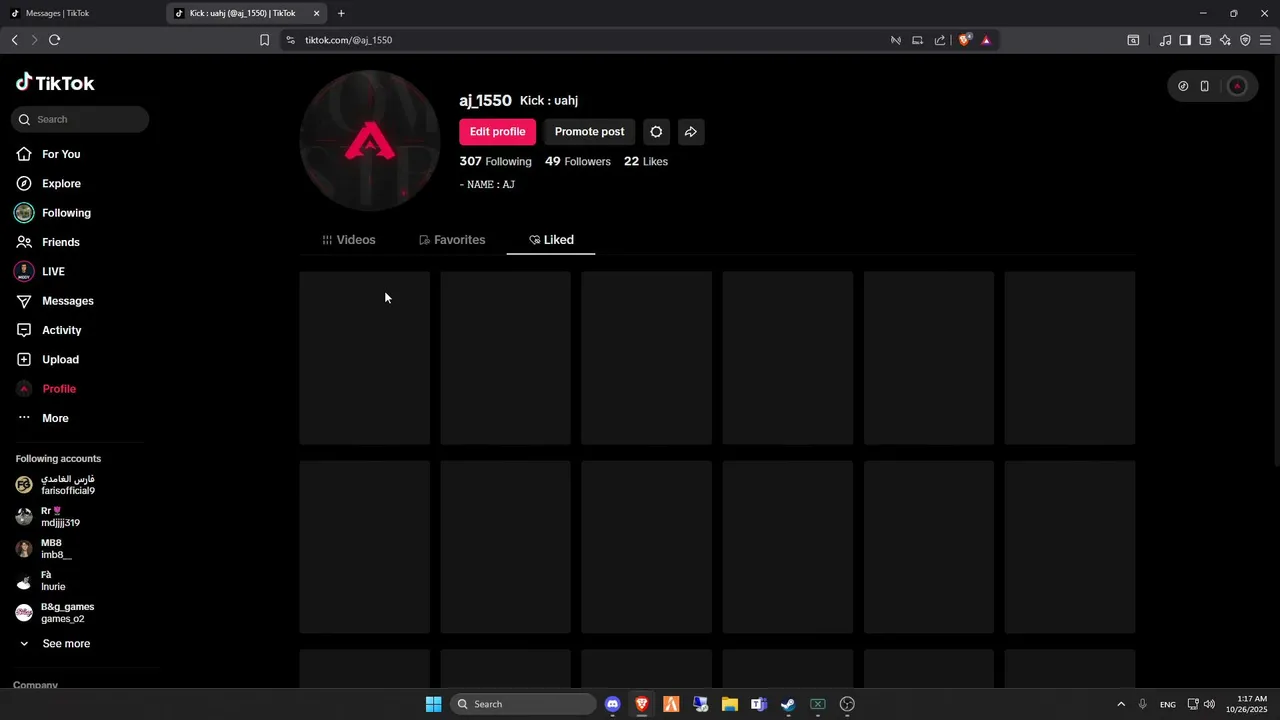Click the Windows Start button

click(x=433, y=704)
